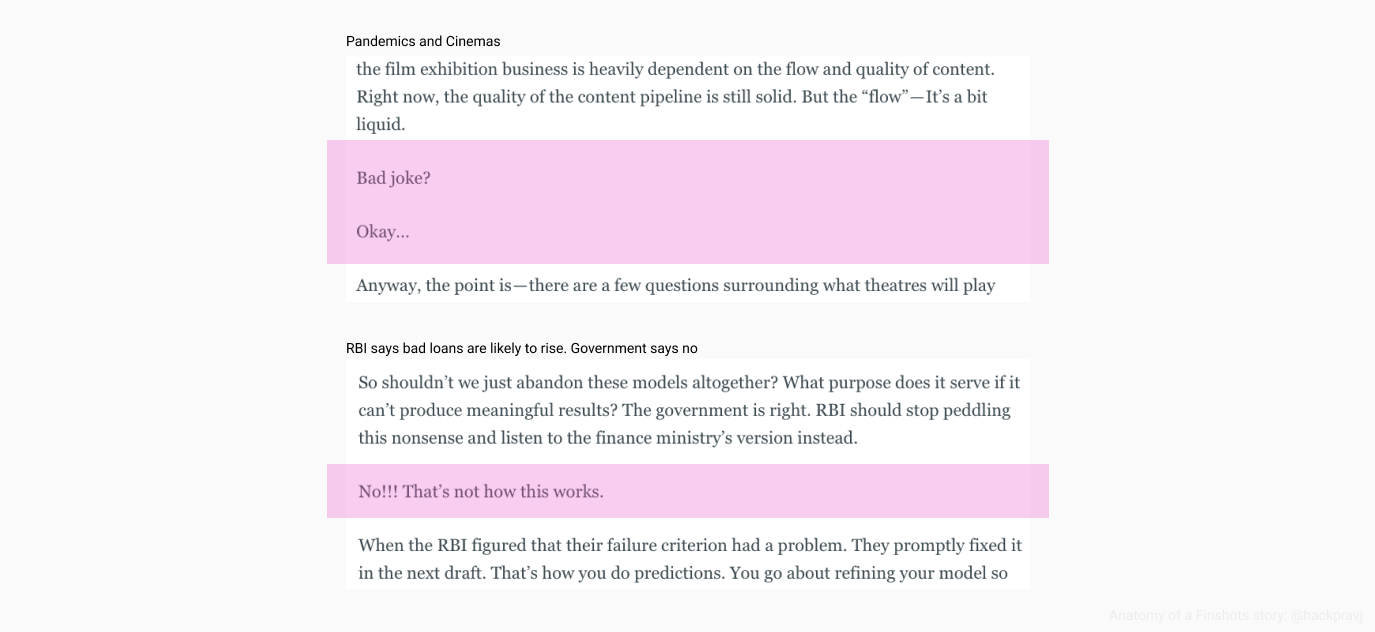Click the line starting "When the RBI figured"
This screenshot has height=632, width=1375.
coord(690,546)
